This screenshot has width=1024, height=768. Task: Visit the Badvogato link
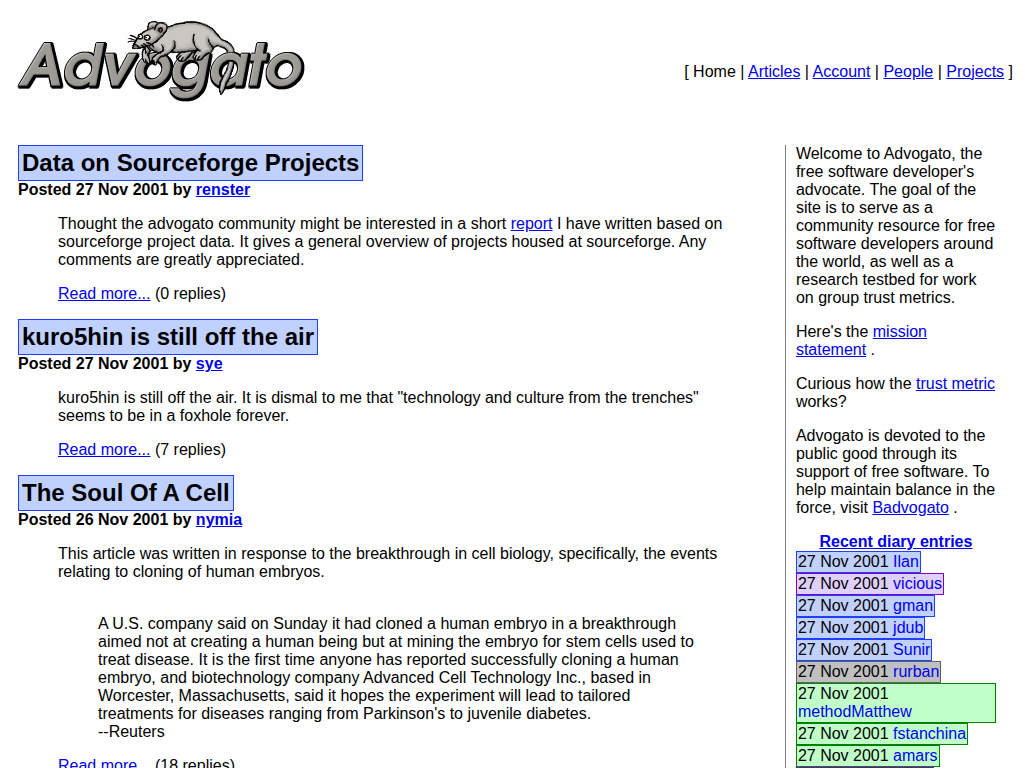910,507
